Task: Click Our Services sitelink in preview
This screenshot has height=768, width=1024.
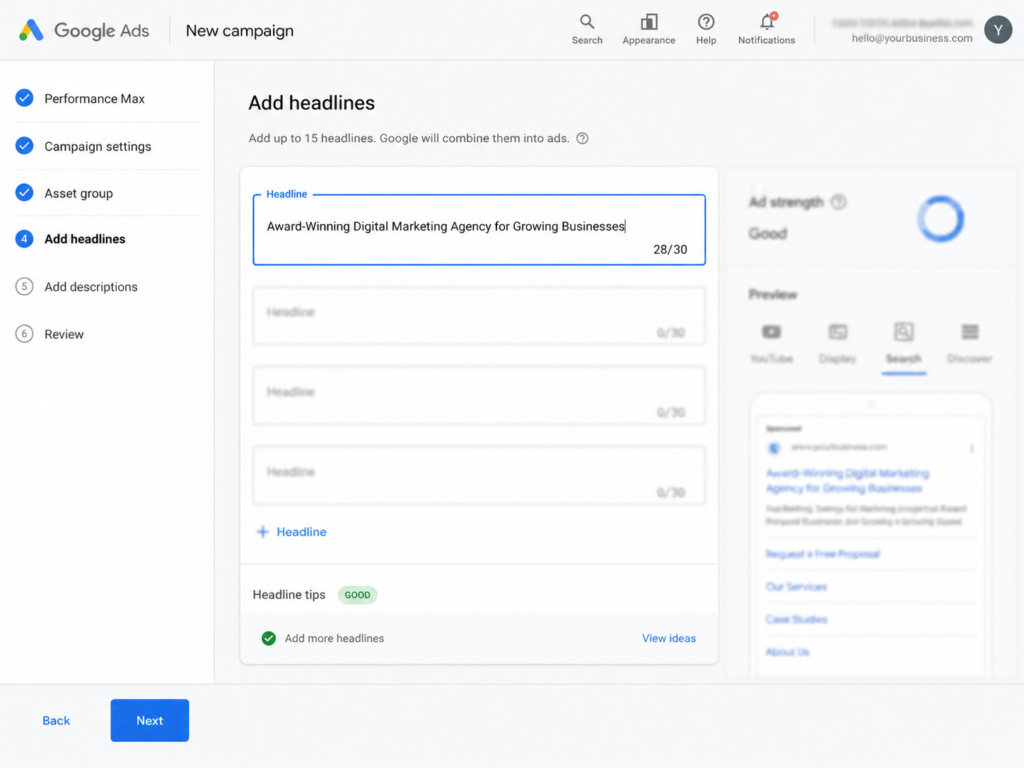Action: 796,586
